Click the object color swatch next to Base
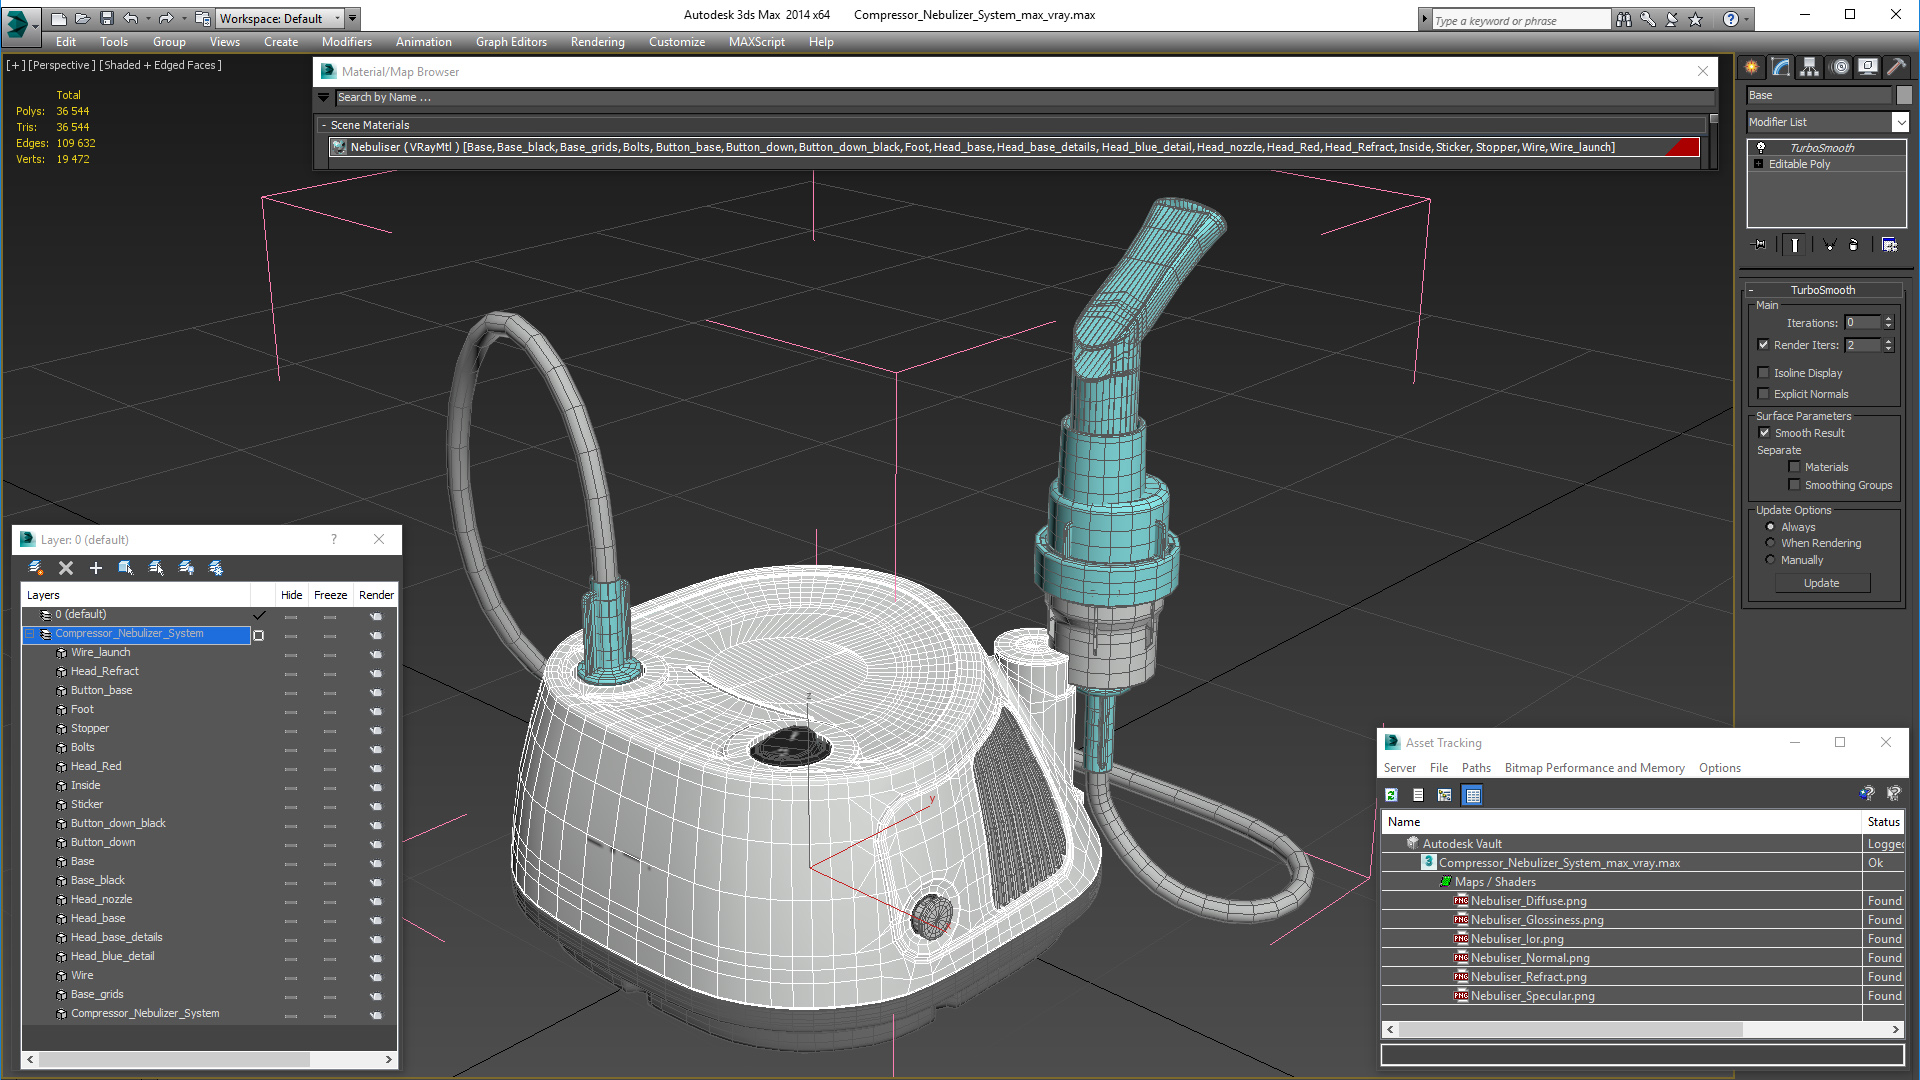Image resolution: width=1920 pixels, height=1080 pixels. (1904, 95)
